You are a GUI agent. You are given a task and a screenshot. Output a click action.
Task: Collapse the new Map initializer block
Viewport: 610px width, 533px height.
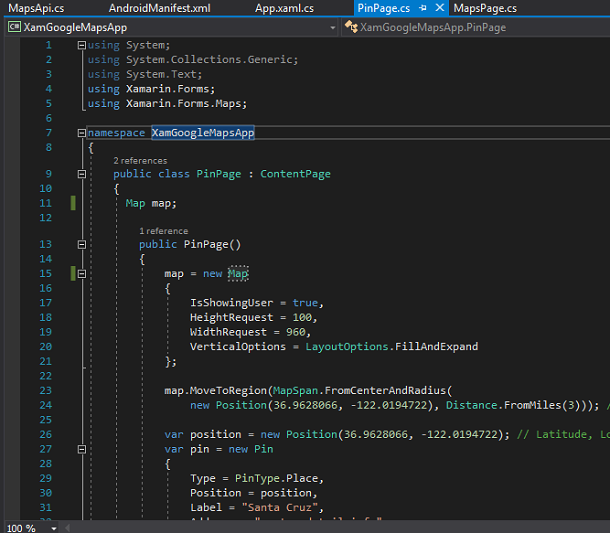tap(81, 273)
